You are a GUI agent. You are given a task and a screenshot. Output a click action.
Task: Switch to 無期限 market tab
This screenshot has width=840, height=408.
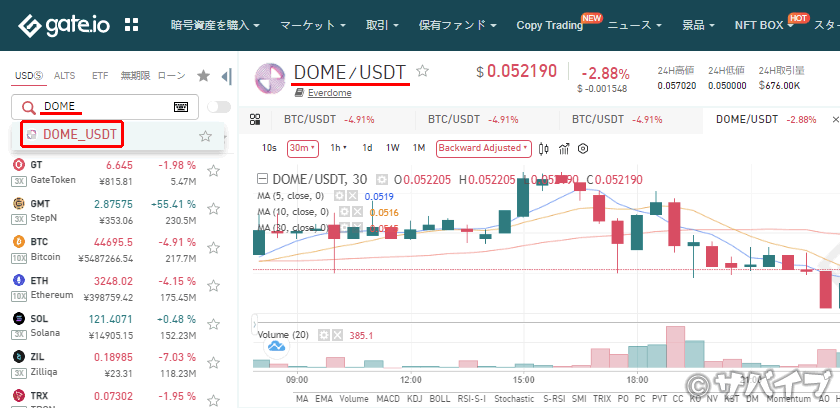click(134, 76)
